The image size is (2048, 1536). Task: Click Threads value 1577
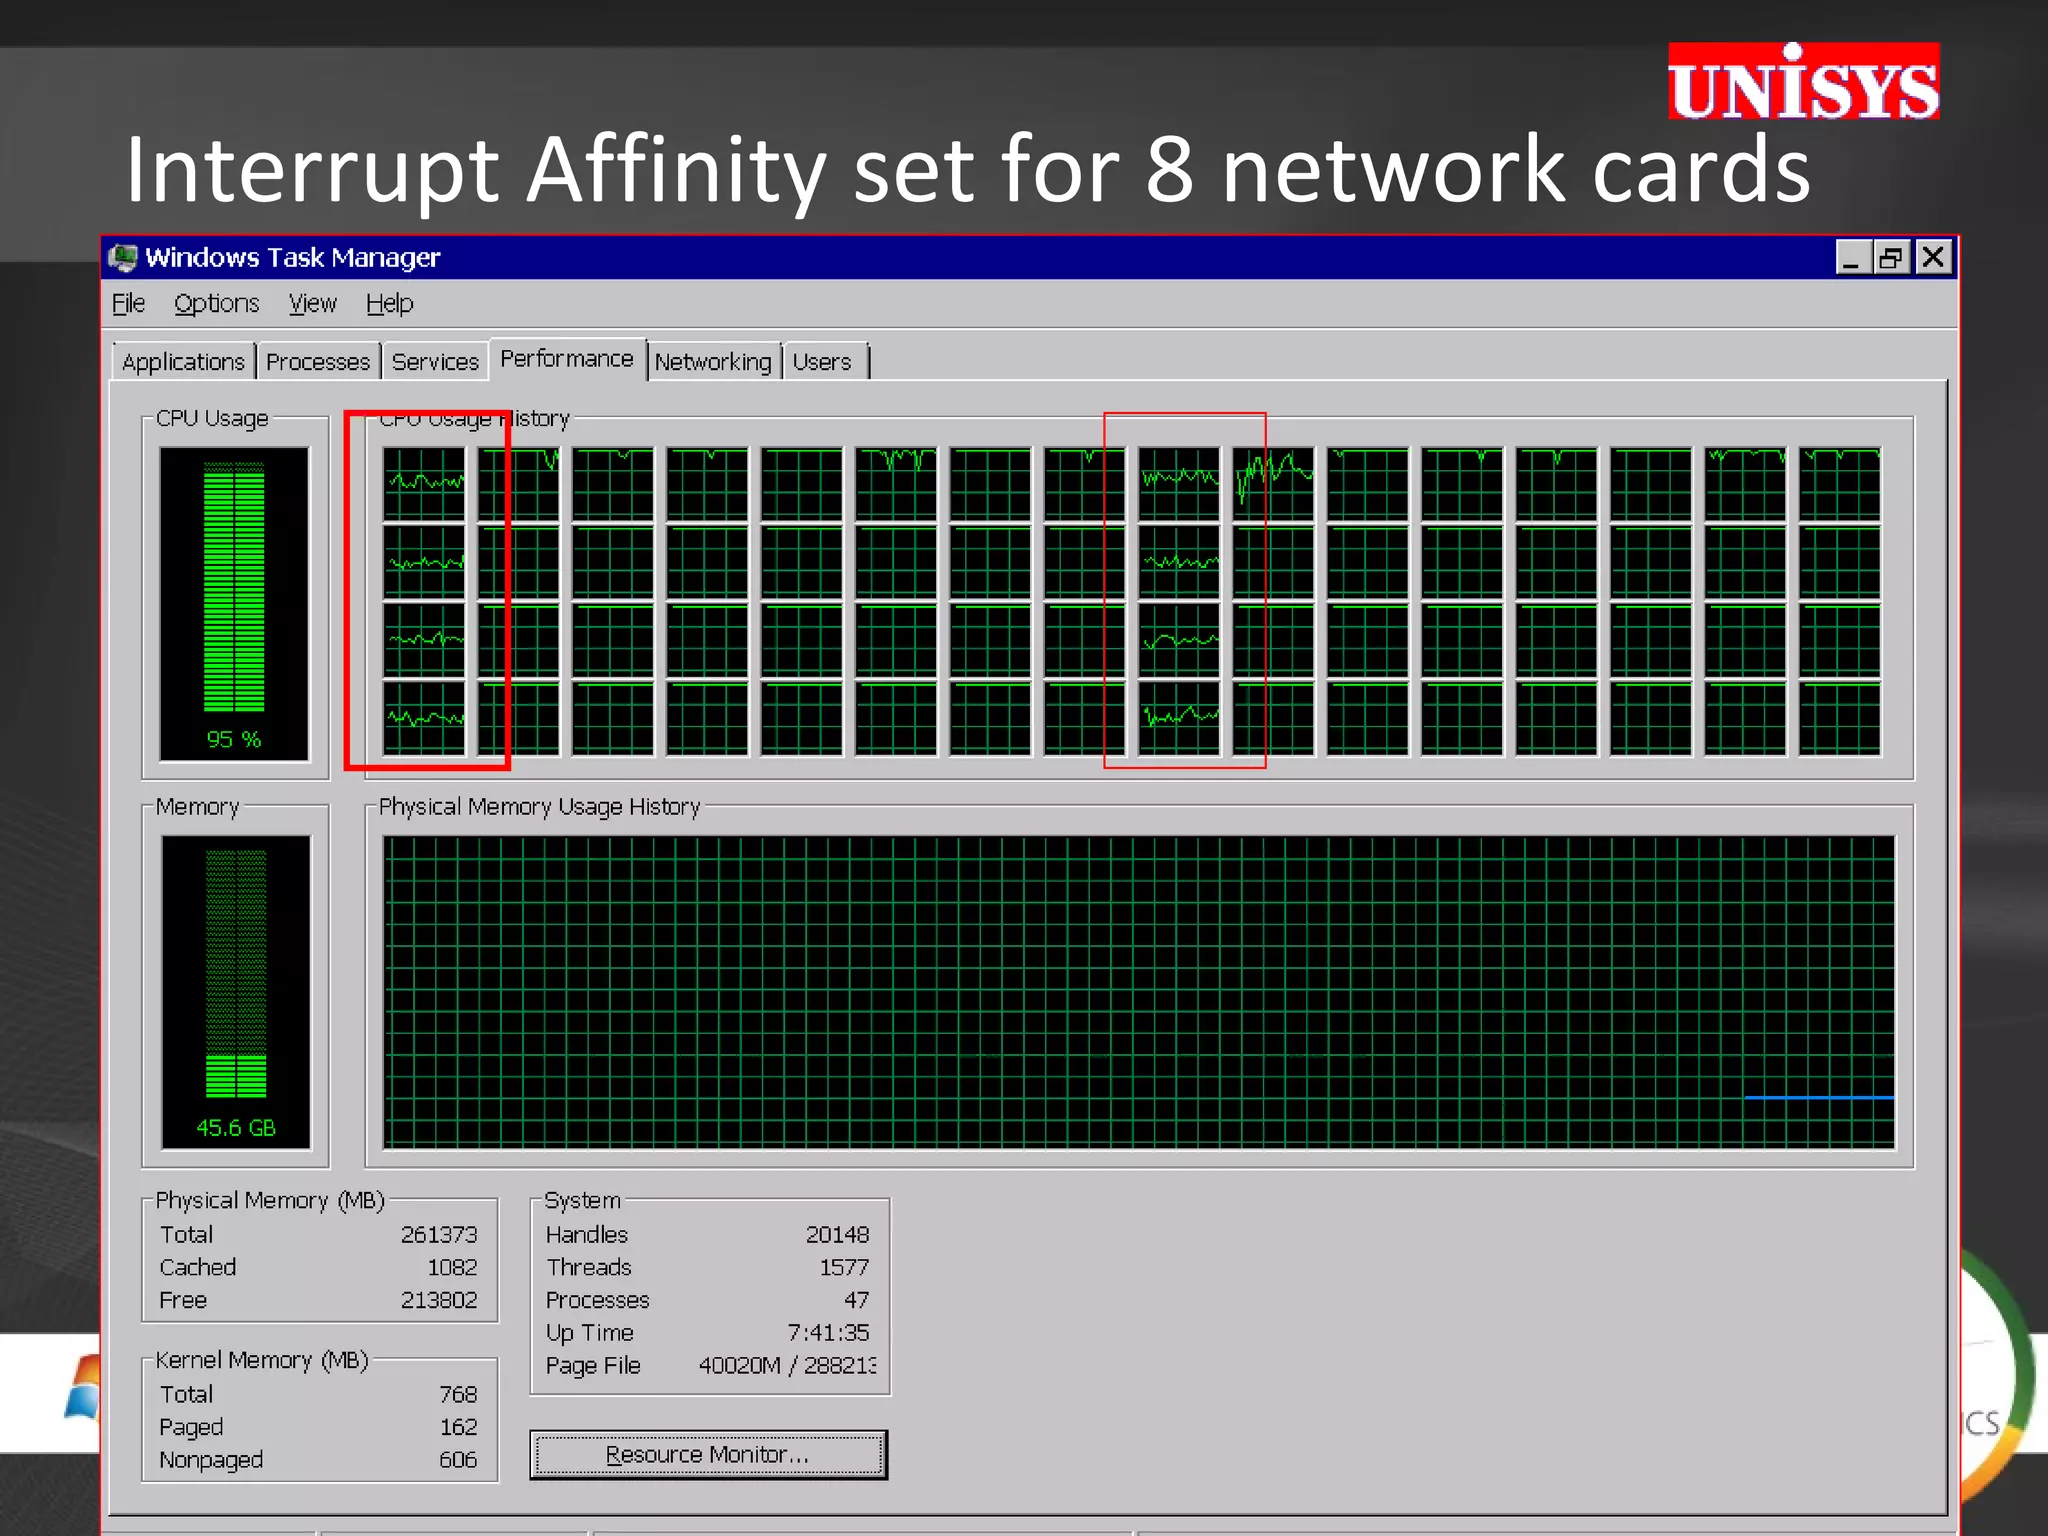(x=844, y=1267)
